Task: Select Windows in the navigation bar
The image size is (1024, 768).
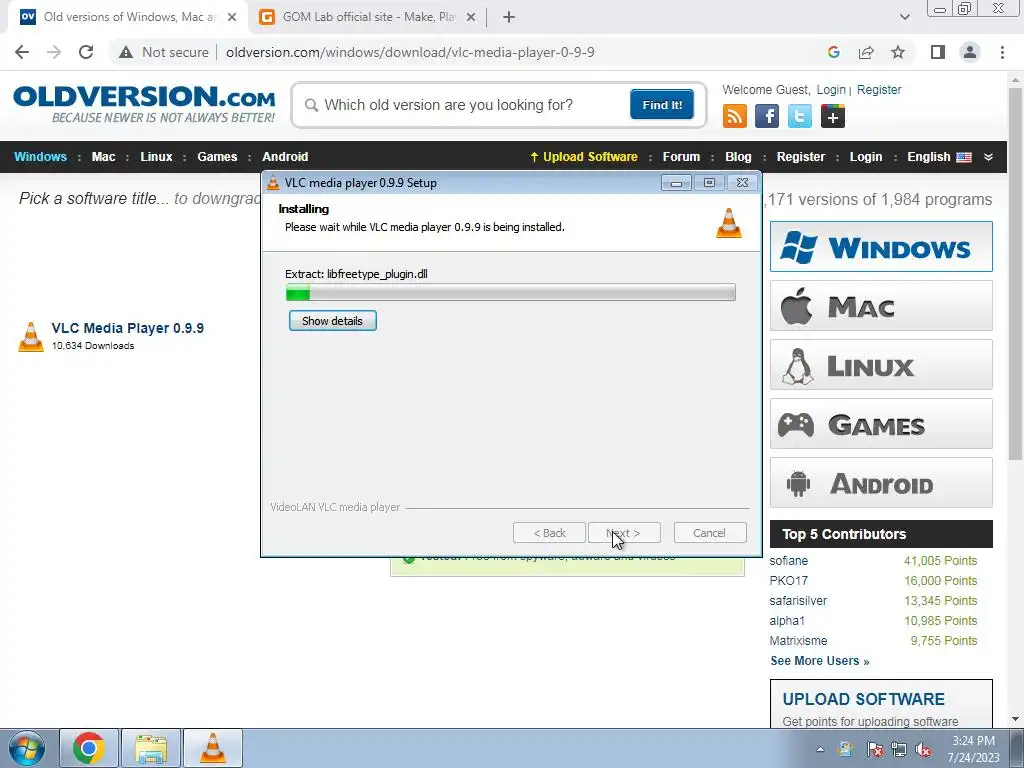Action: click(40, 157)
